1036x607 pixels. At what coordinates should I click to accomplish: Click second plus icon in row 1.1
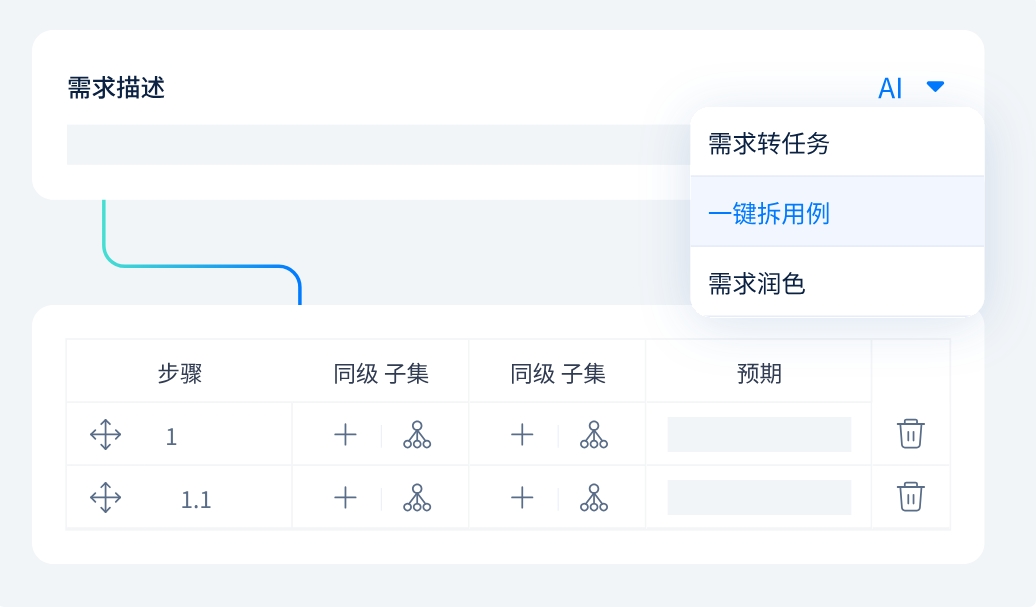coord(522,497)
